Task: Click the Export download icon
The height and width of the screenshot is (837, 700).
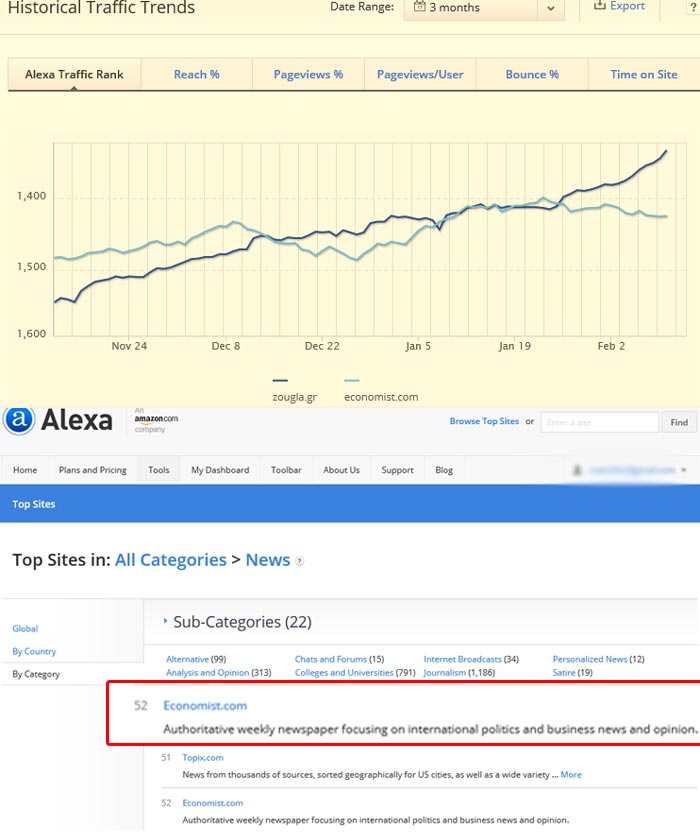Action: click(599, 6)
